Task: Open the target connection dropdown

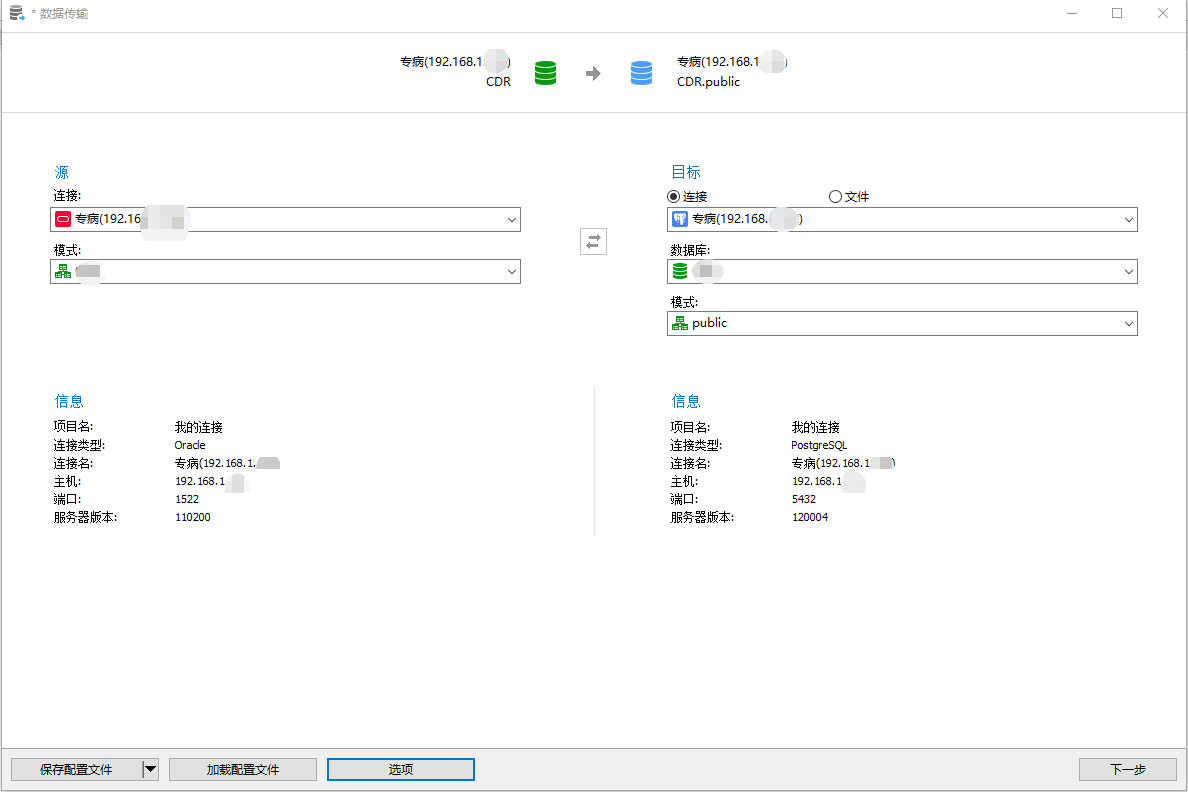Action: (1129, 220)
